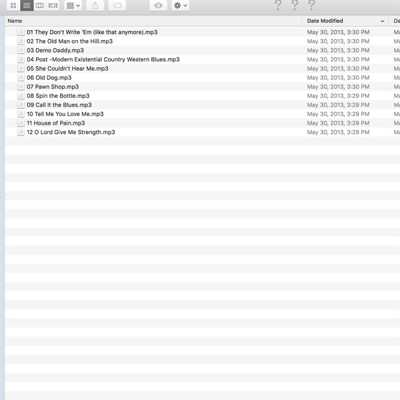400x400 pixels.
Task: Select 09 Call It the Blues.mp3
Action: pos(59,105)
